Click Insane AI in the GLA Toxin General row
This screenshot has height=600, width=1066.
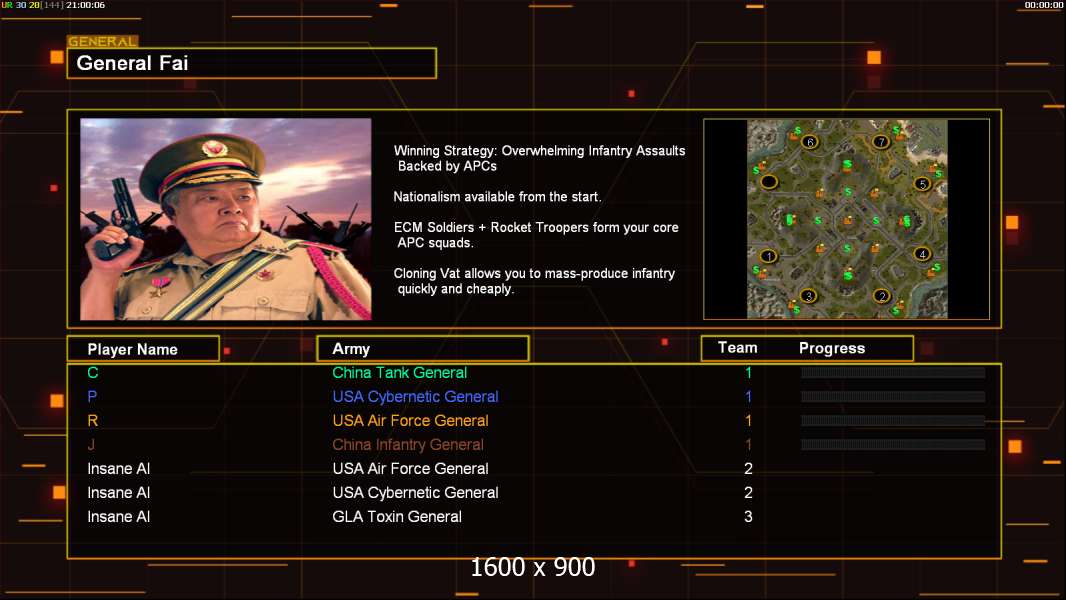click(118, 516)
